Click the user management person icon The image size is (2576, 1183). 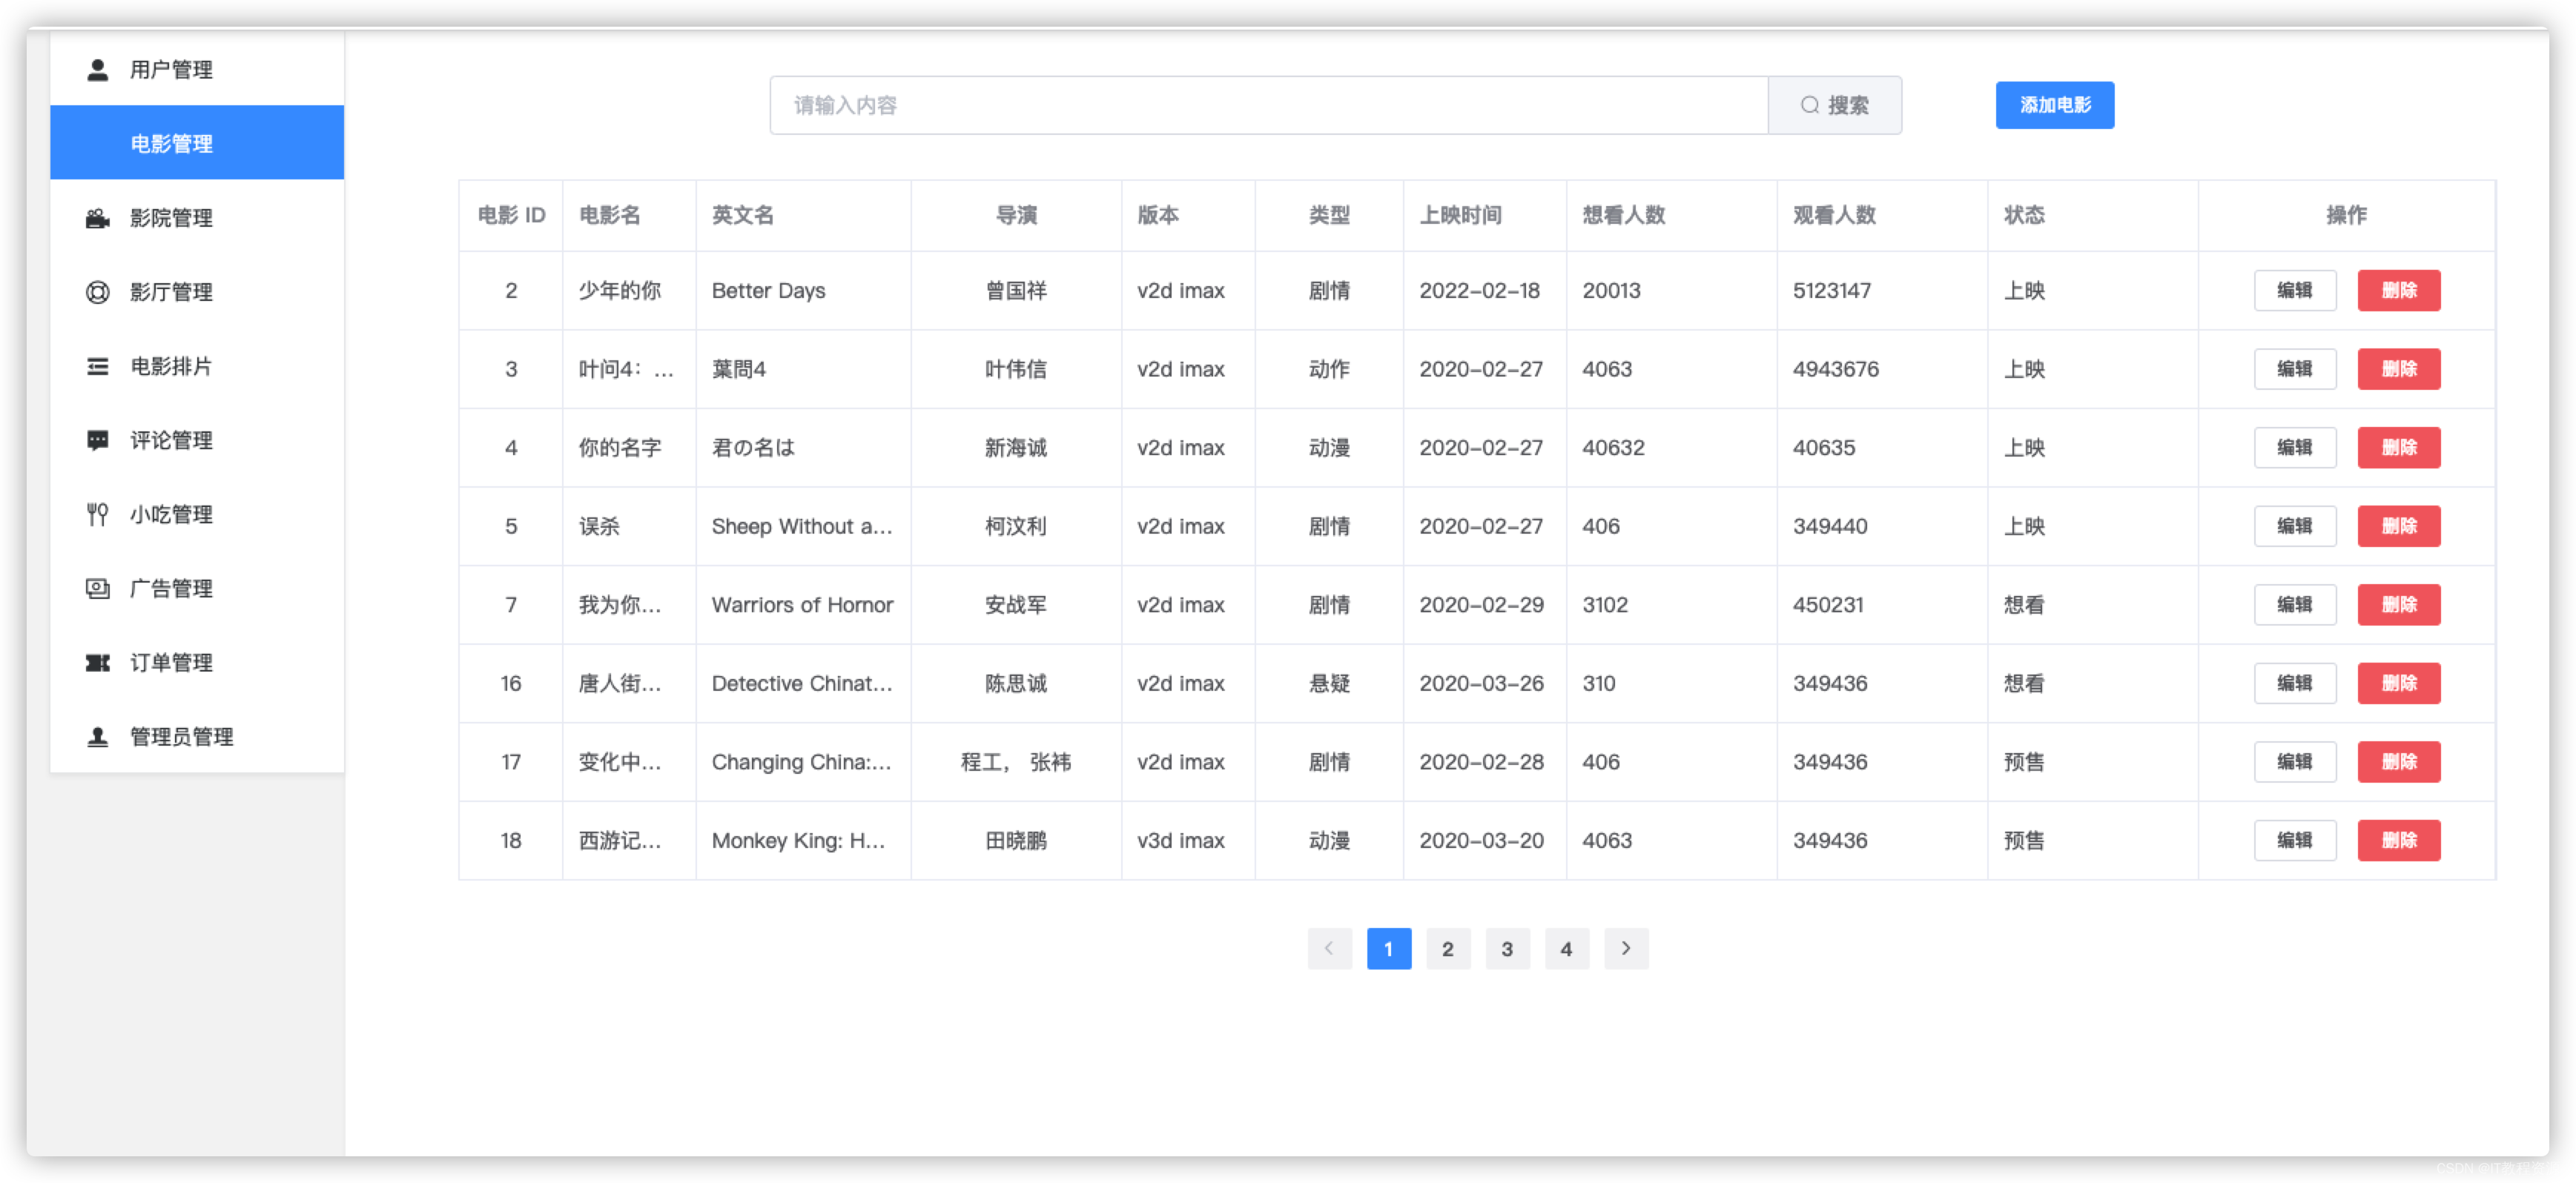[97, 70]
